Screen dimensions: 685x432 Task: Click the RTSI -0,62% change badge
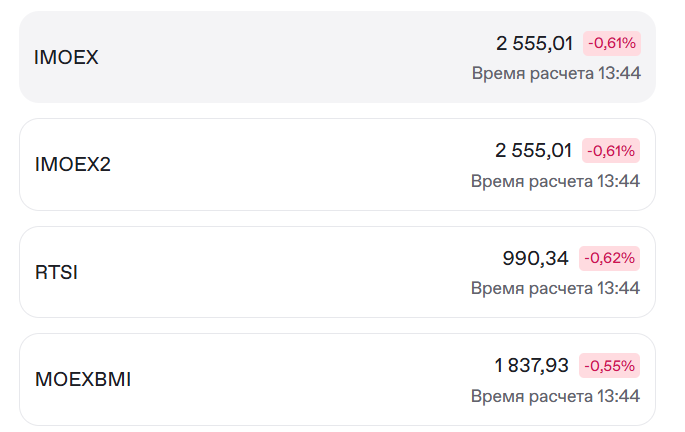pyautogui.click(x=610, y=258)
